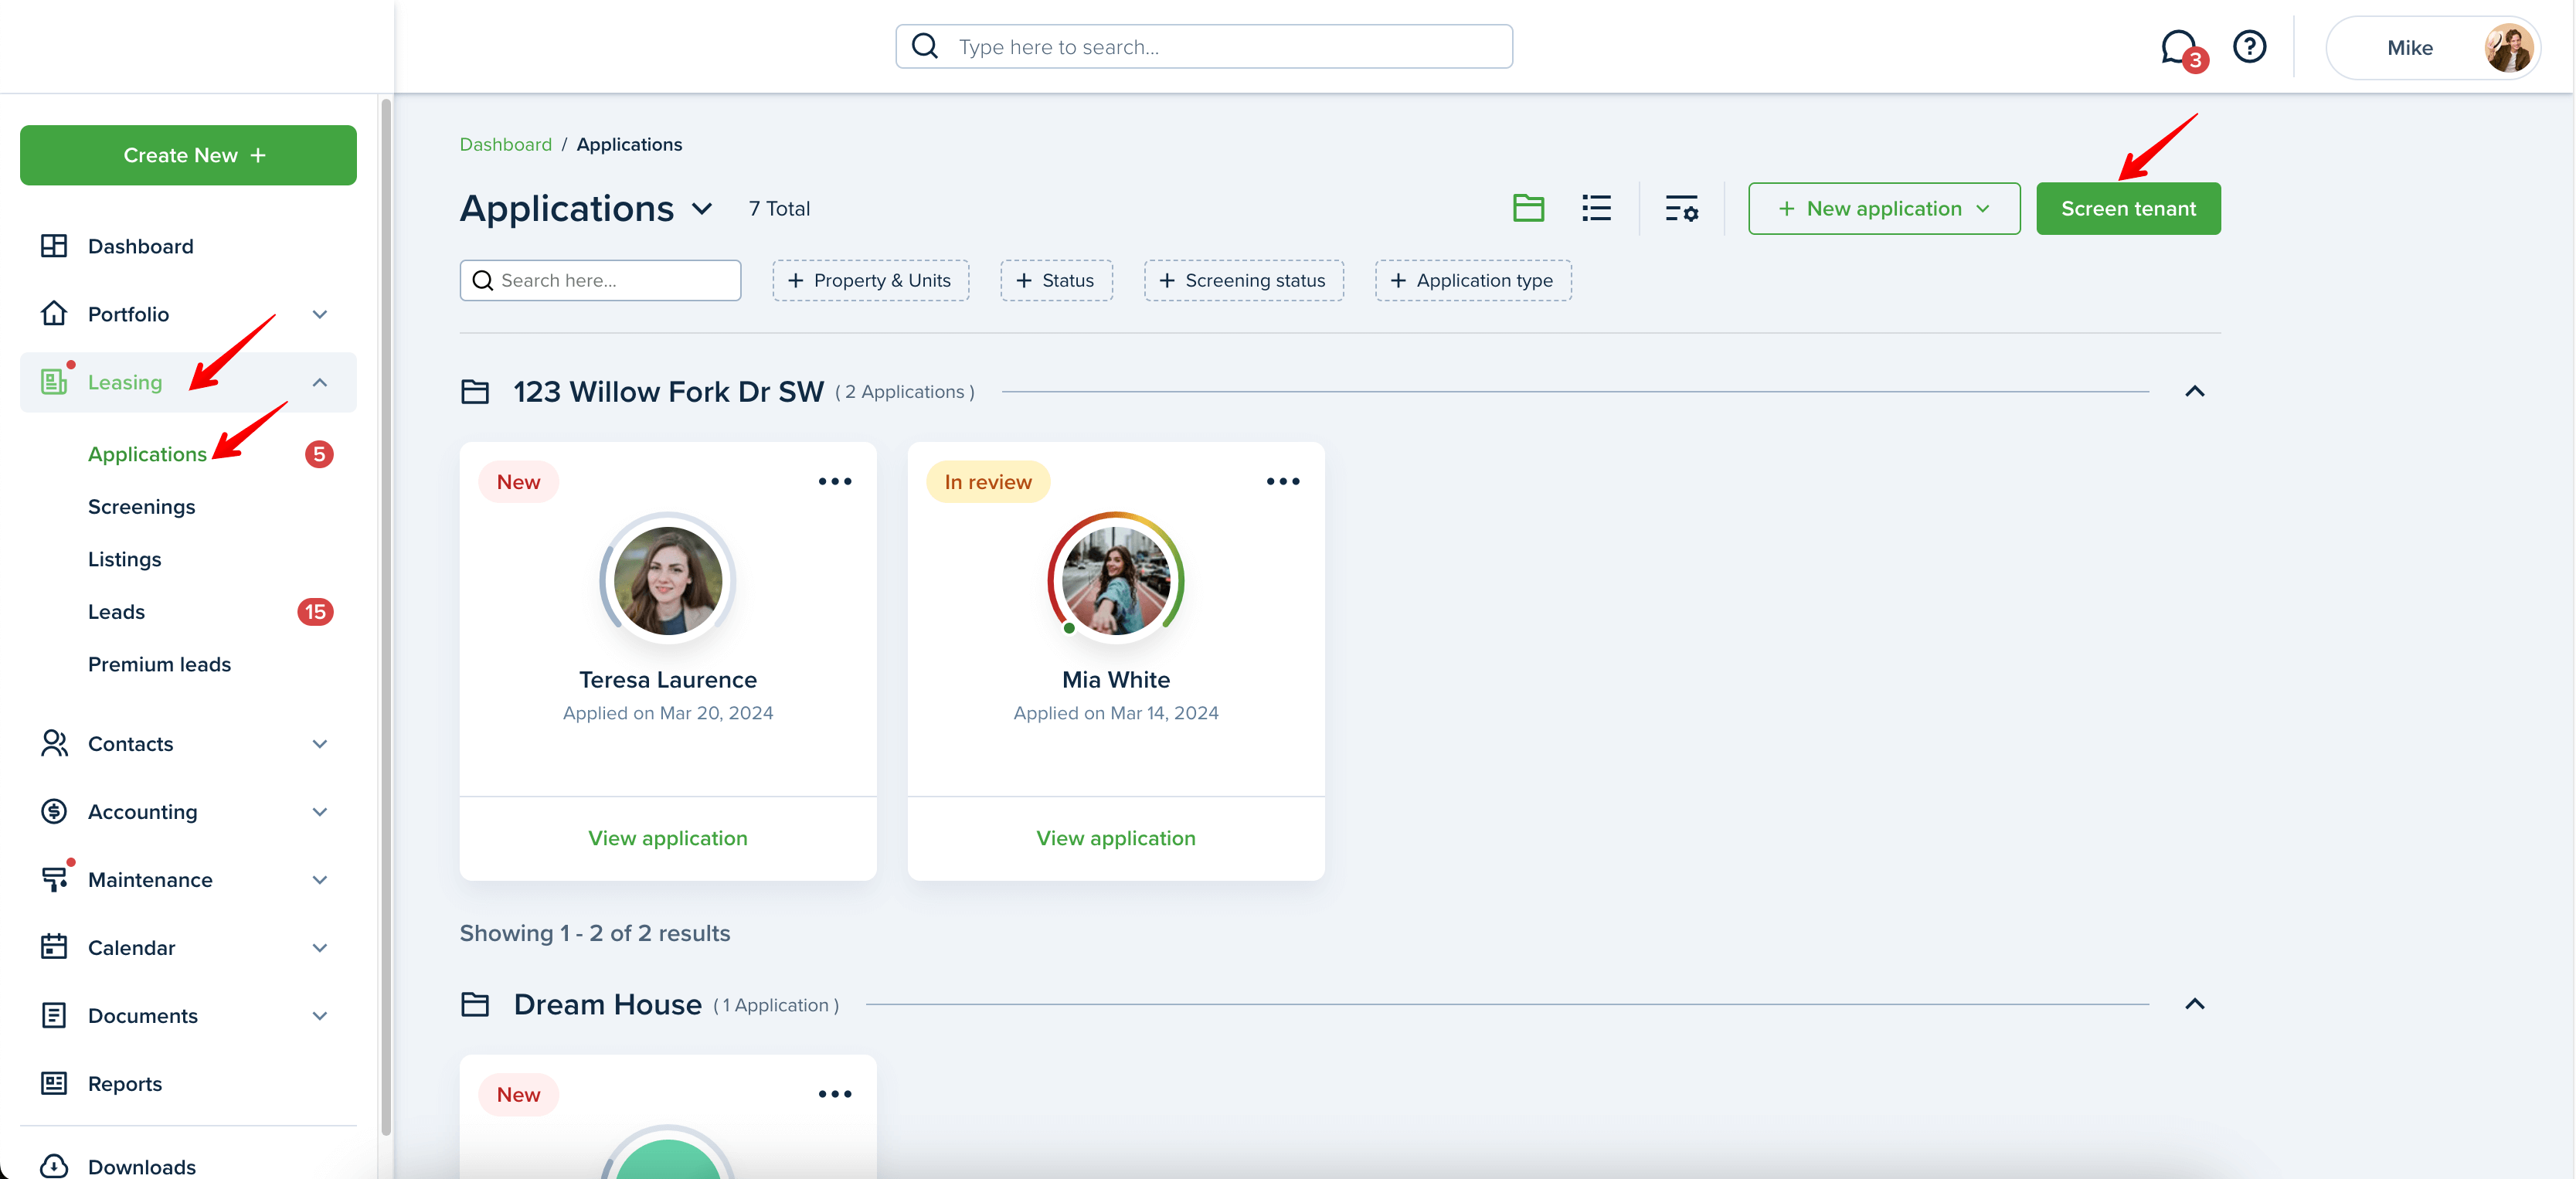Click the Create New button
Screen dimensions: 2576x1179
(x=188, y=155)
